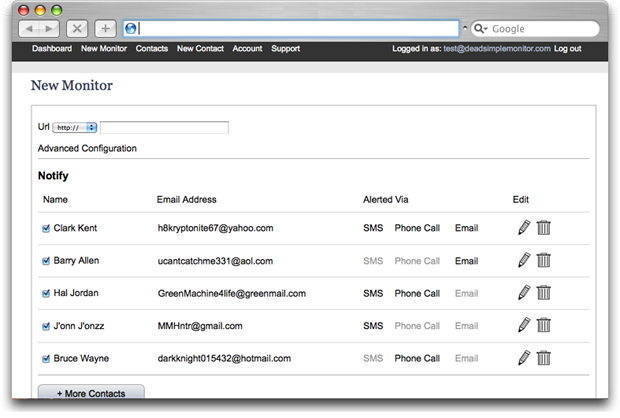This screenshot has height=418, width=620.
Task: Go back with the browser back arrow
Action: [29, 28]
